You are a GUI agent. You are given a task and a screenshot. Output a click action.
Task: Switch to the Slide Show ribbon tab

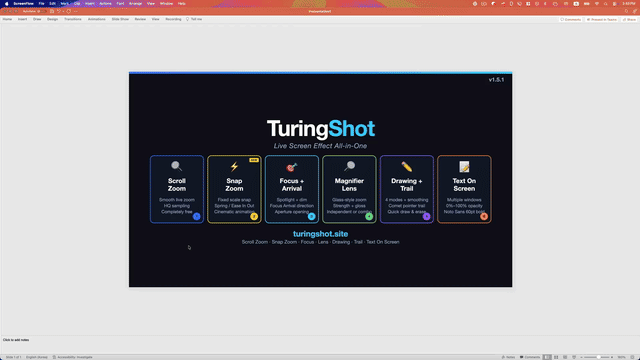(x=120, y=19)
